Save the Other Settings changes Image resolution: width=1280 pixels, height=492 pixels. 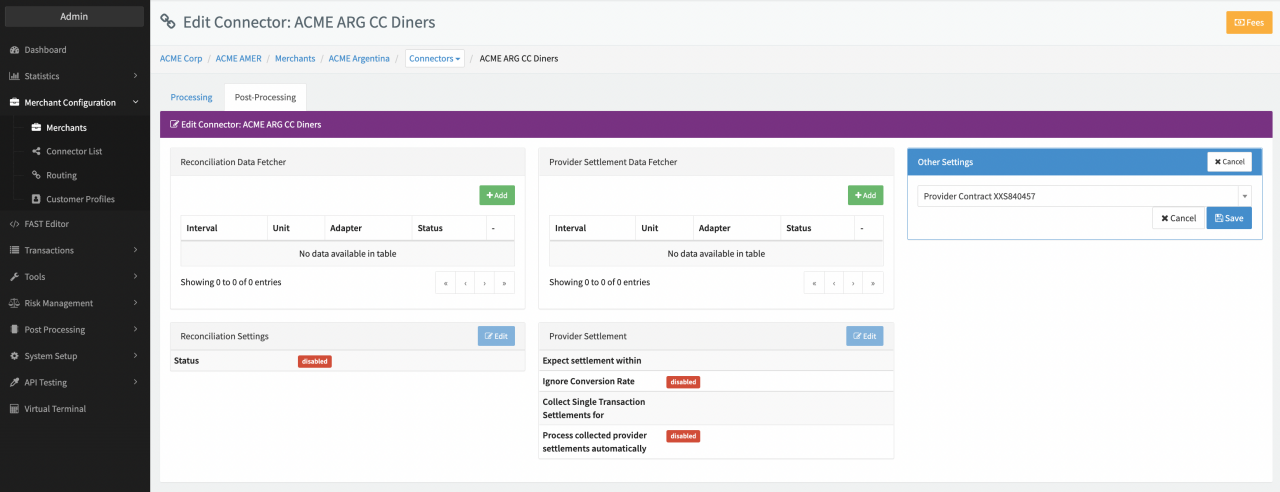pos(1228,218)
